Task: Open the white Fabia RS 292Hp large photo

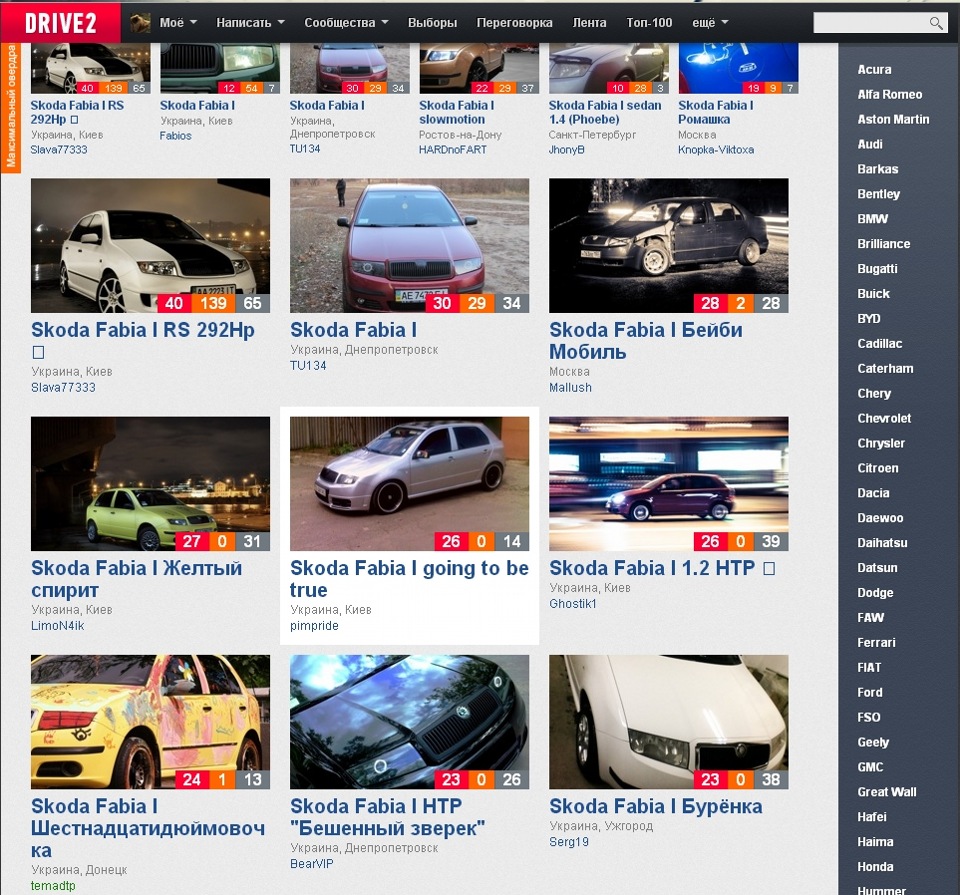Action: point(150,245)
